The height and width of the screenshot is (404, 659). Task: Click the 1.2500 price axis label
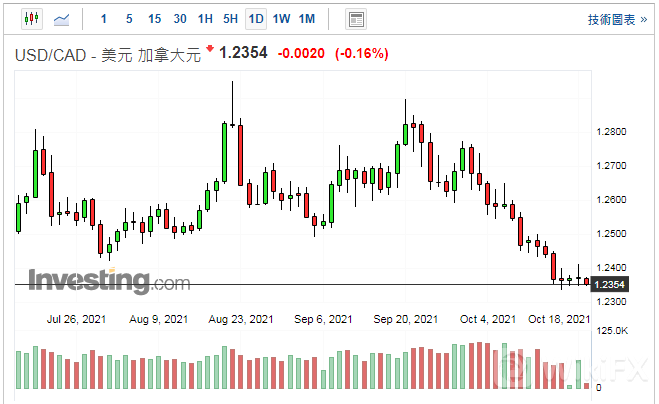tap(611, 234)
